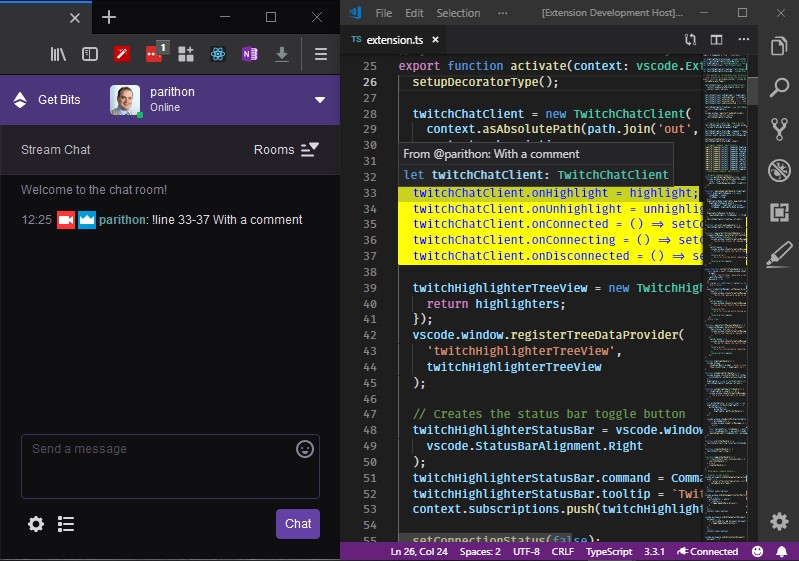Change indentation via Spaces: 2

pos(480,551)
